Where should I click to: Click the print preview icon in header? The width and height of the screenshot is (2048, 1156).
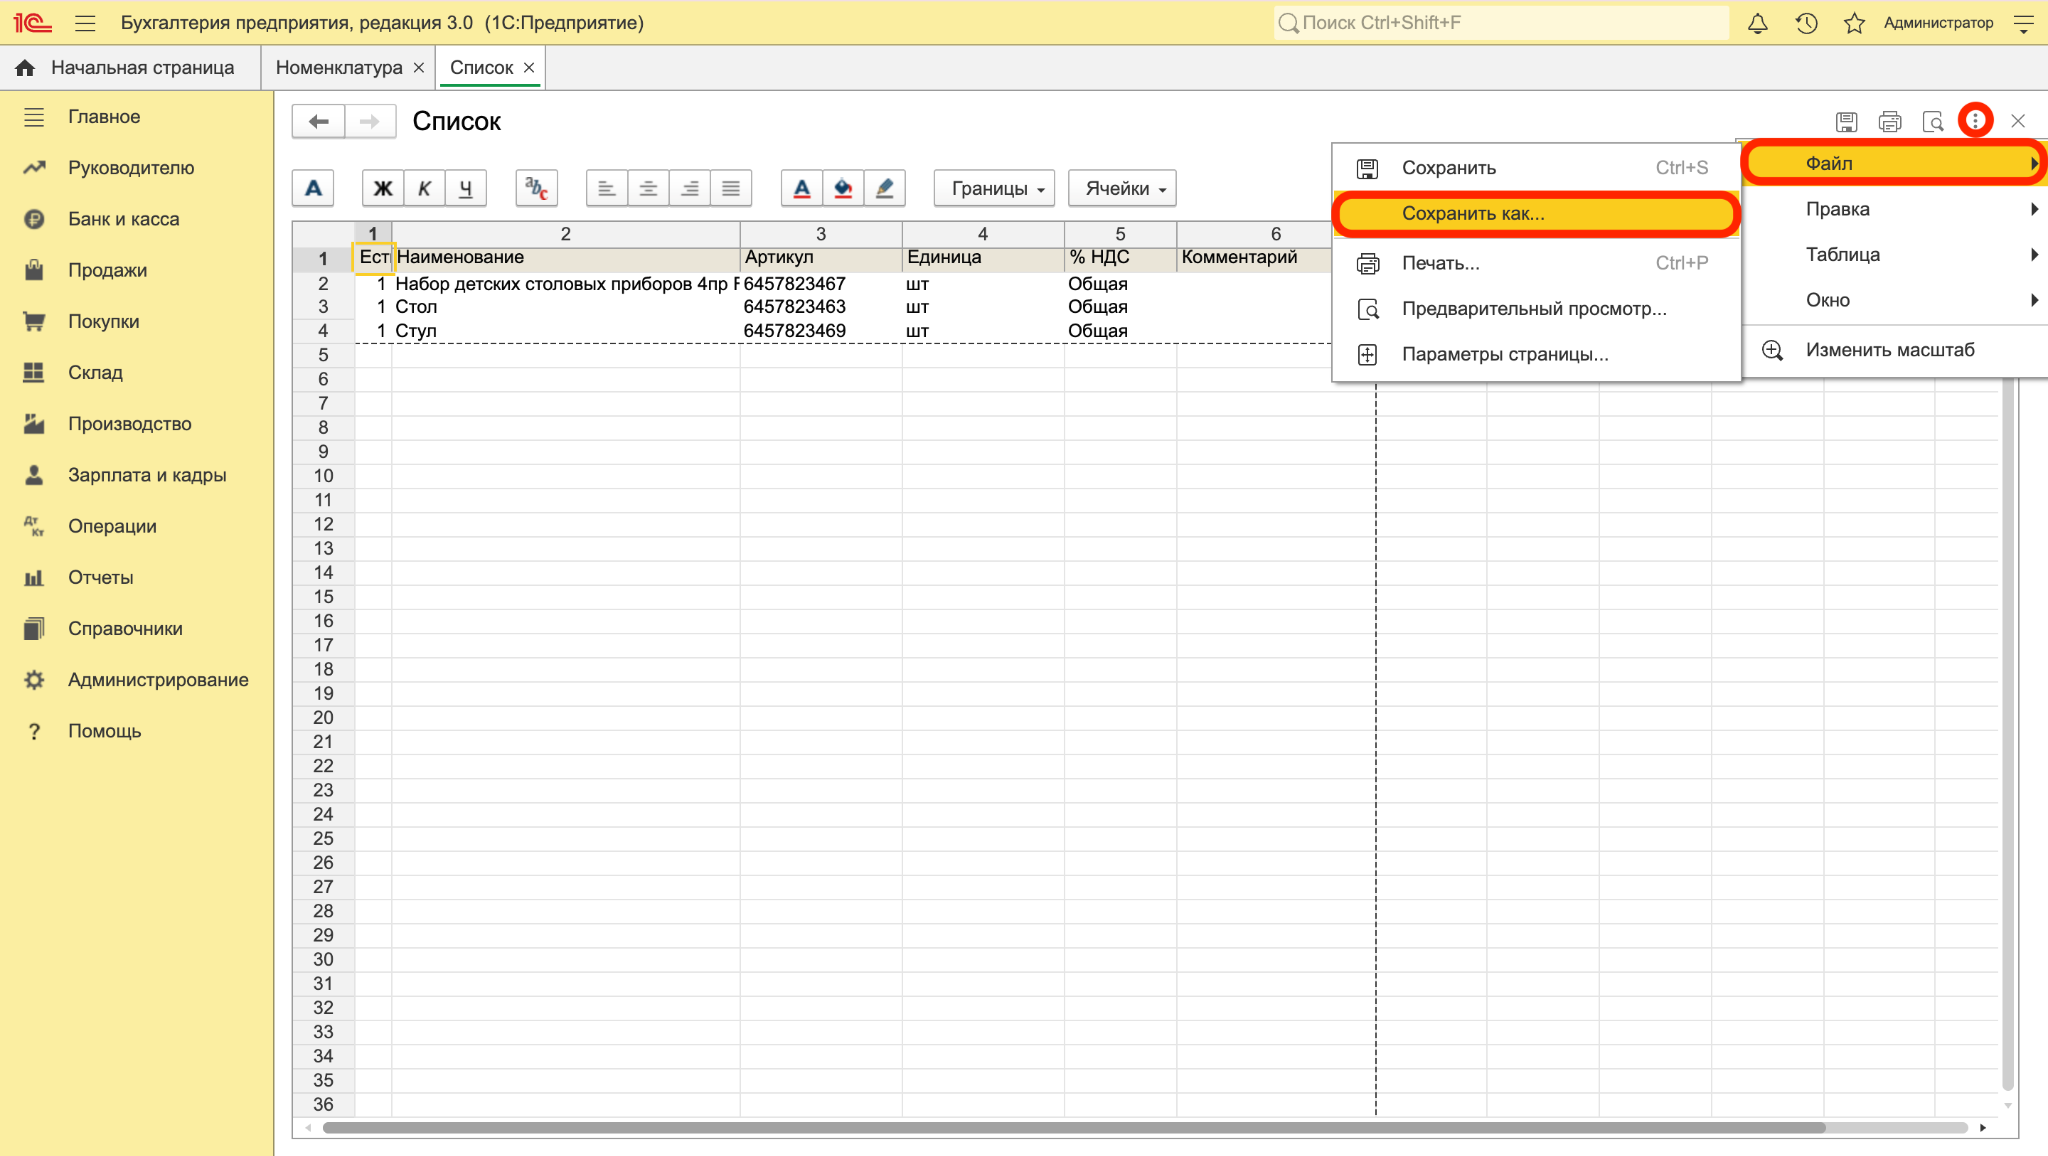[1933, 122]
